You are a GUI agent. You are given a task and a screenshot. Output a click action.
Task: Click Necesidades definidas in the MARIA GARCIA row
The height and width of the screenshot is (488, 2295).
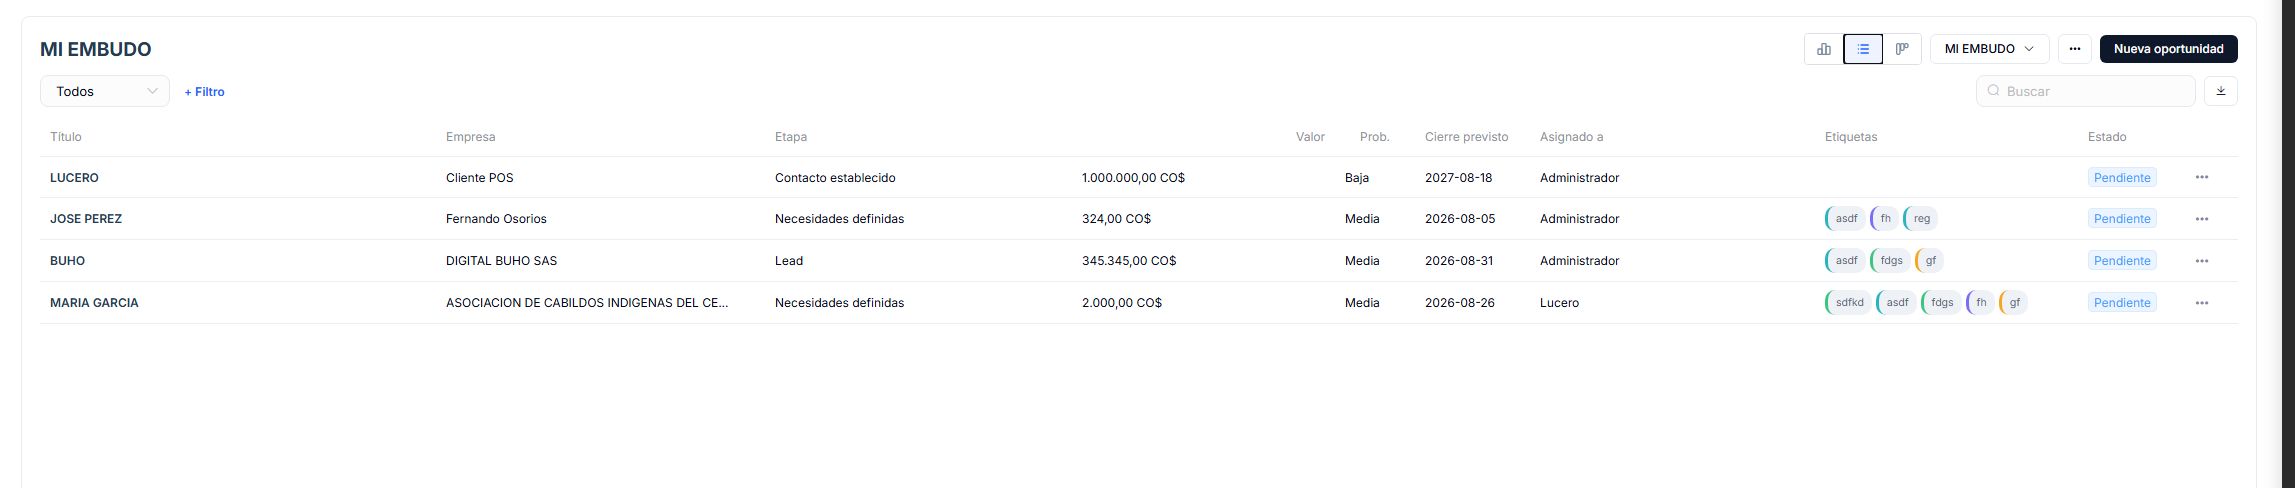click(x=839, y=303)
